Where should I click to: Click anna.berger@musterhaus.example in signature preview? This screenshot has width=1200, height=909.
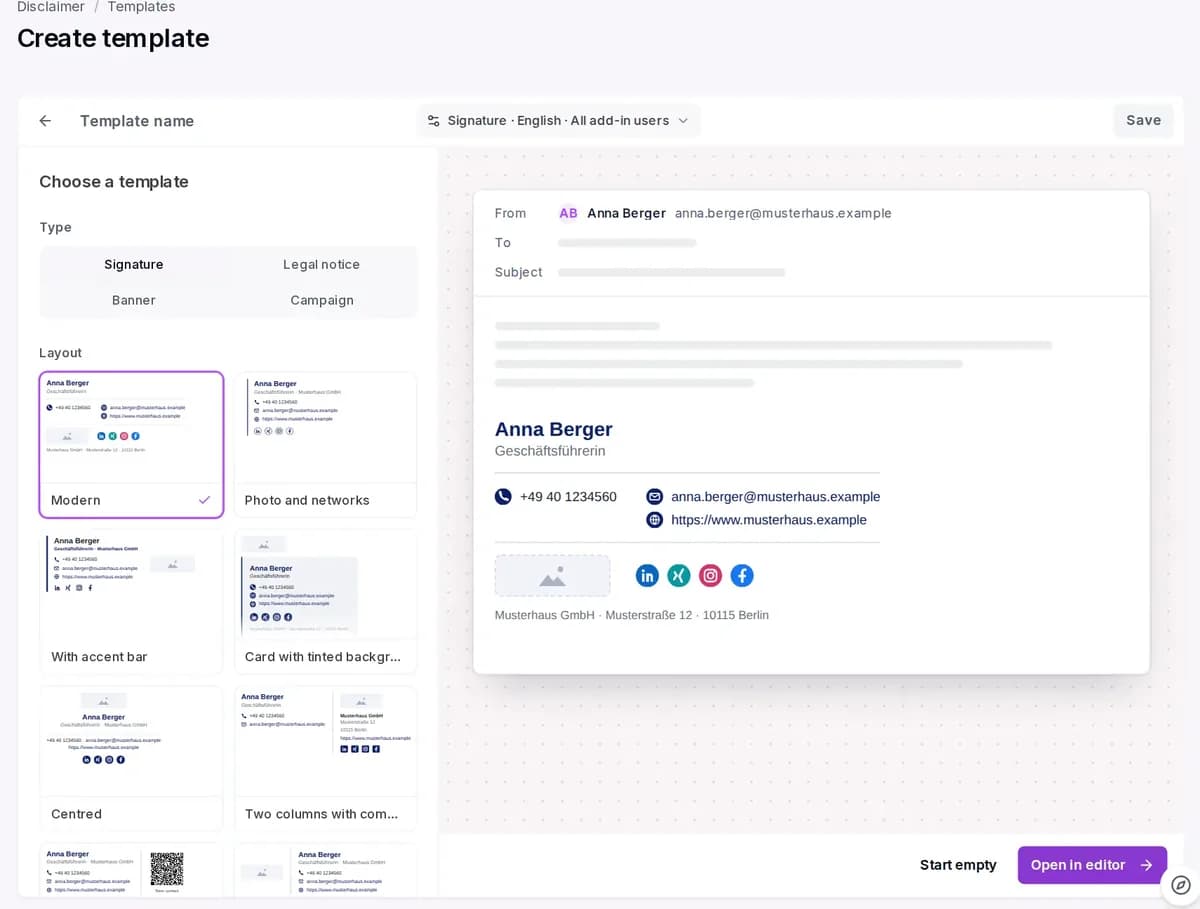click(x=776, y=497)
